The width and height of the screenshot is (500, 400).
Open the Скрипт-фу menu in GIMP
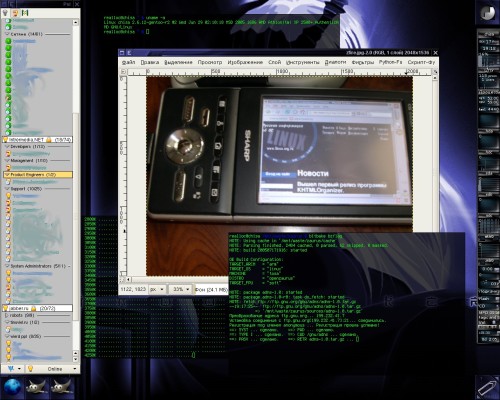coord(421,62)
